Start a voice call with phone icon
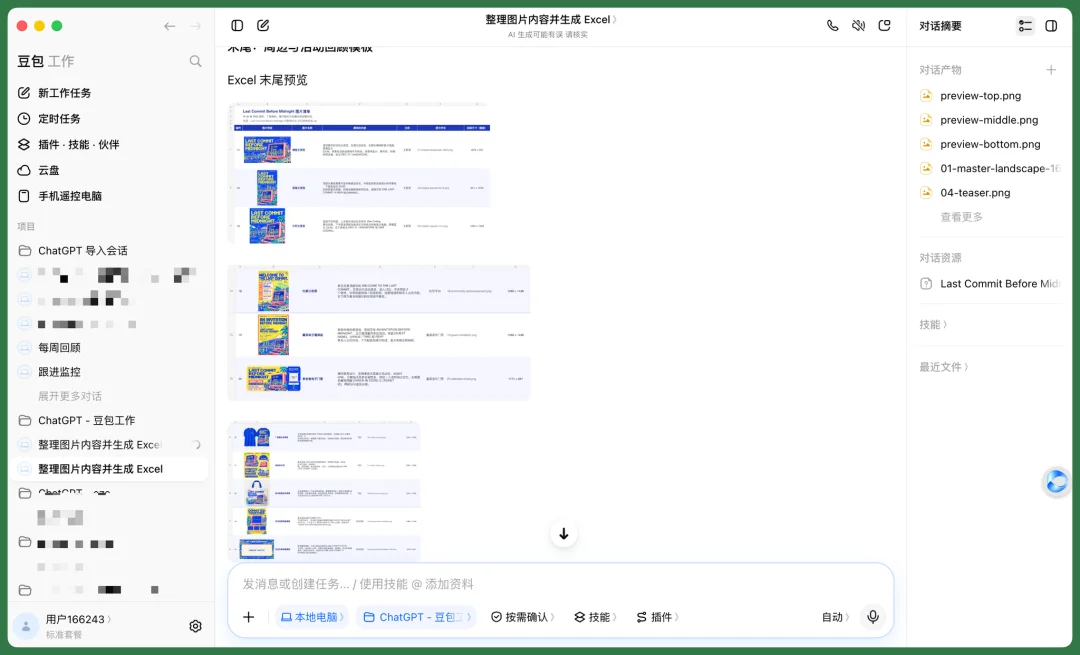This screenshot has width=1080, height=655. (833, 25)
